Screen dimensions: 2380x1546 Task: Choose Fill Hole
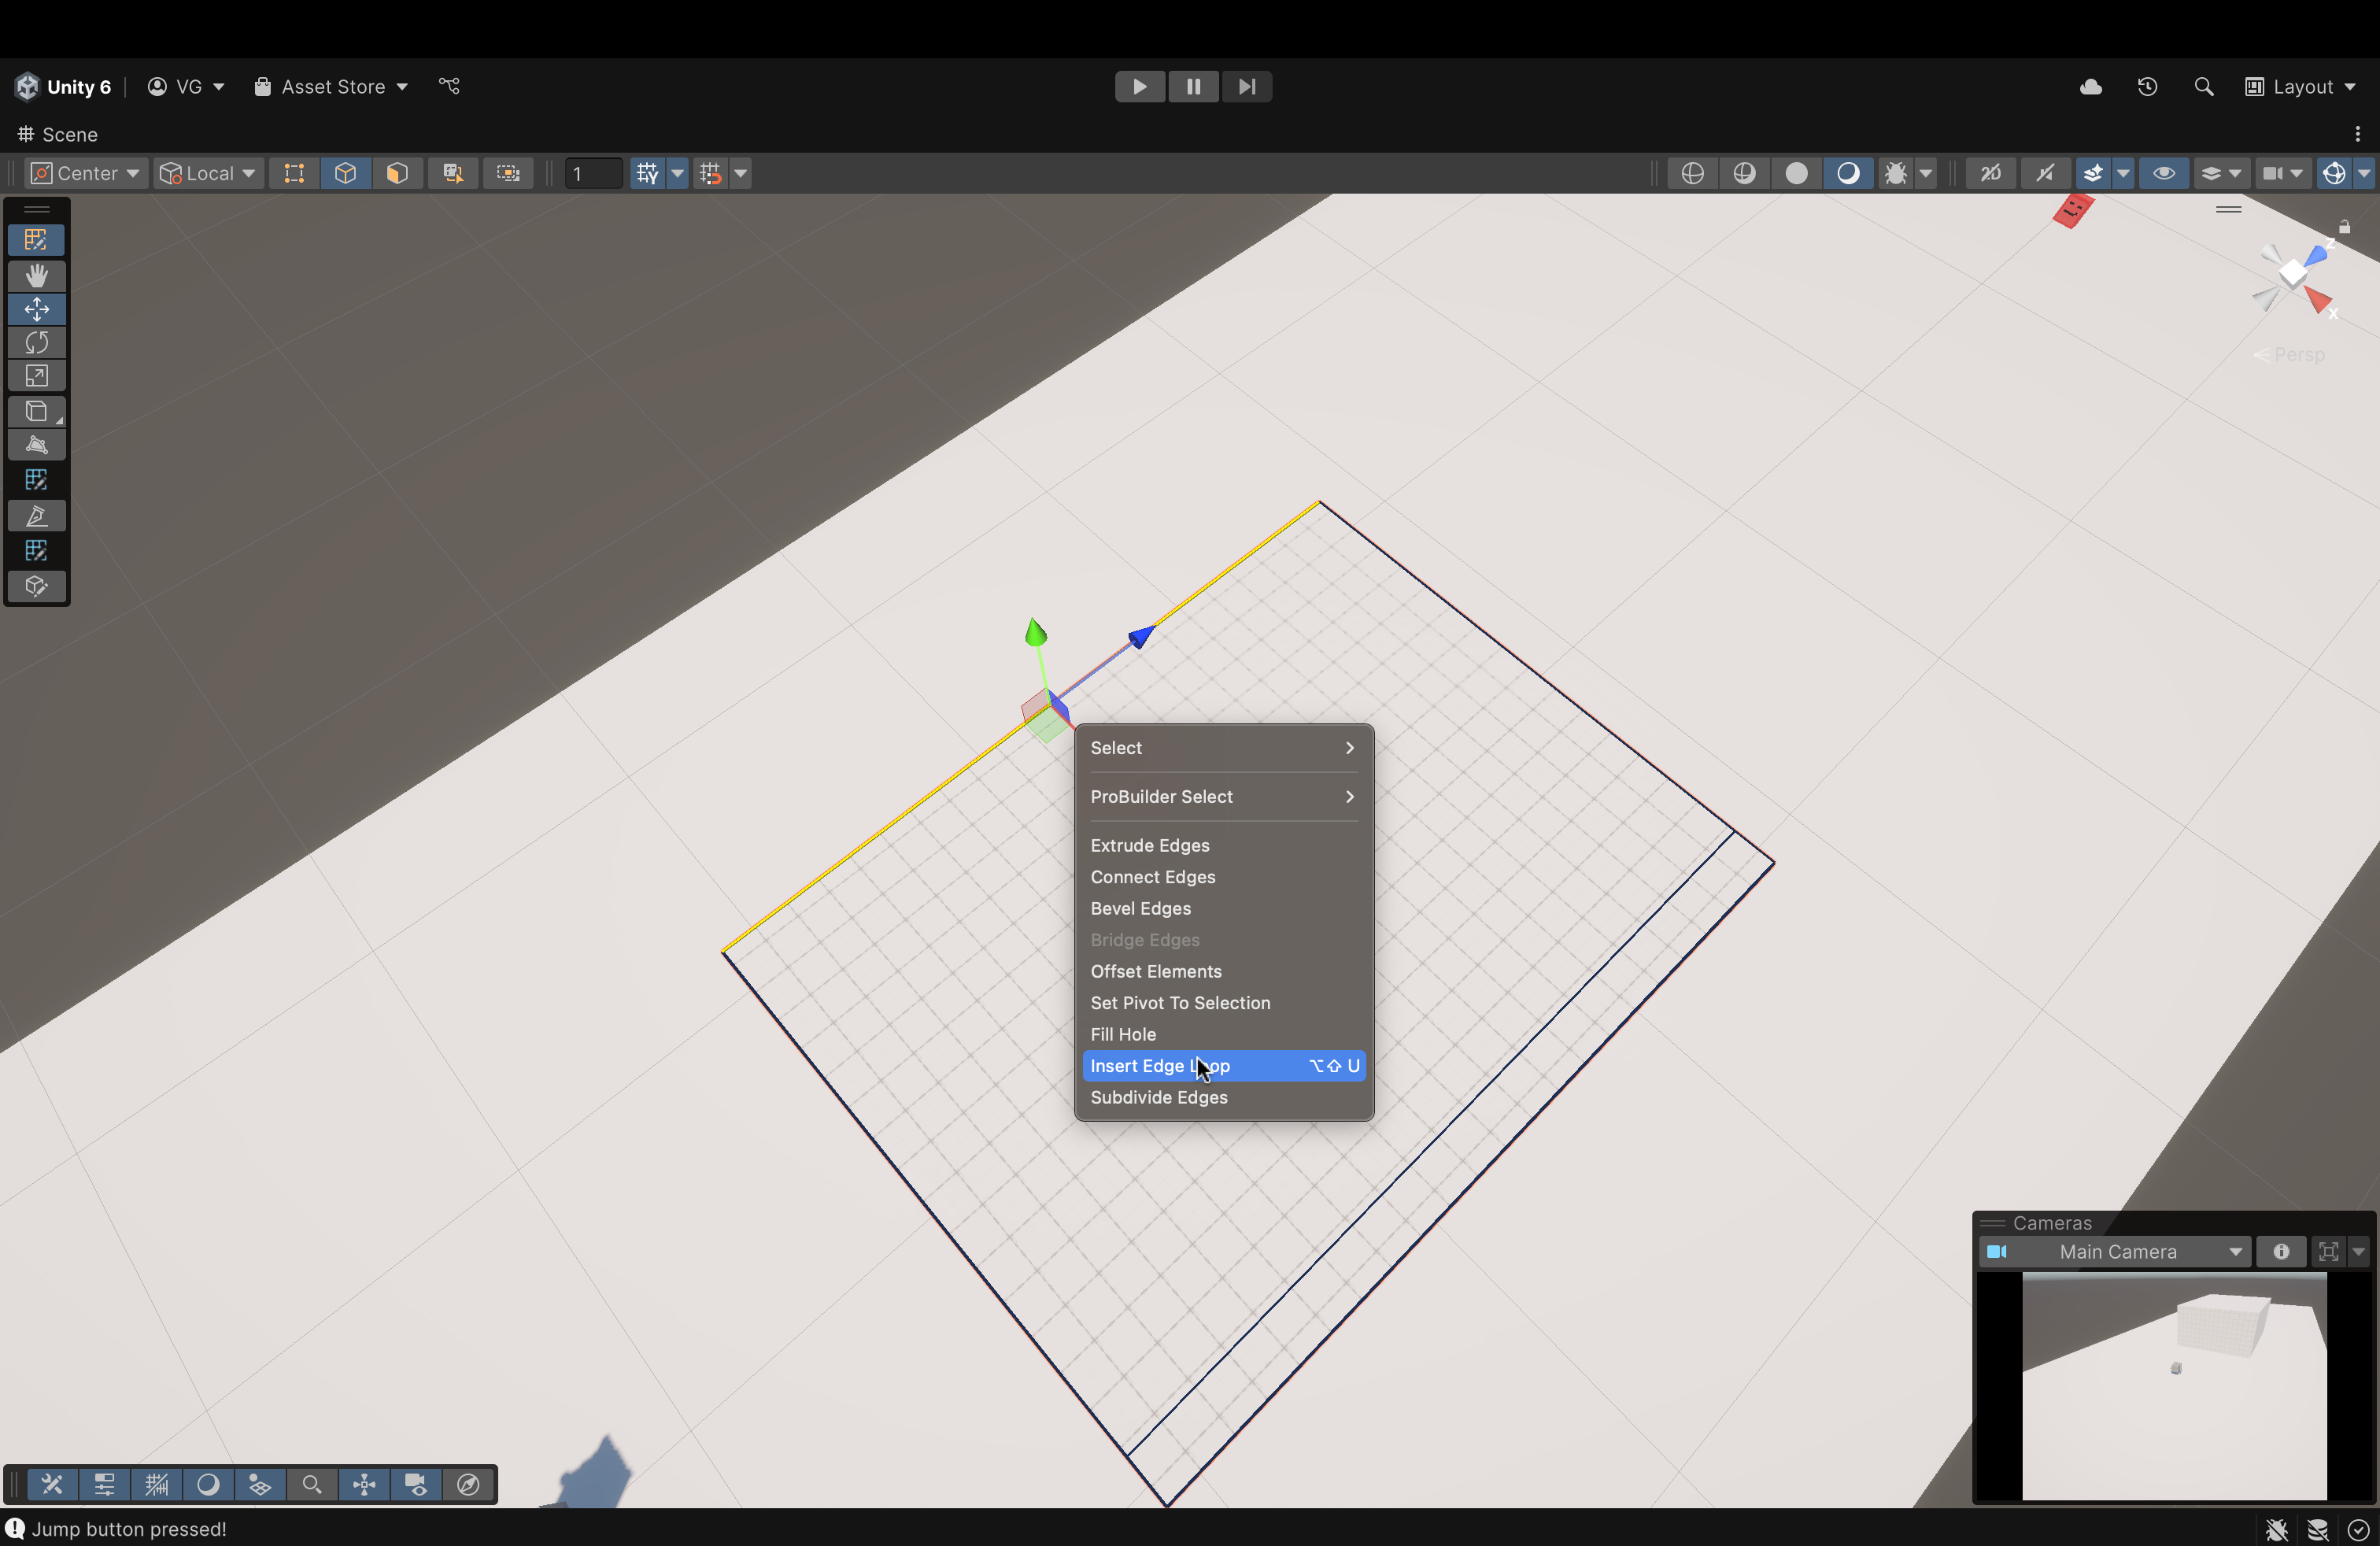(x=1223, y=1035)
